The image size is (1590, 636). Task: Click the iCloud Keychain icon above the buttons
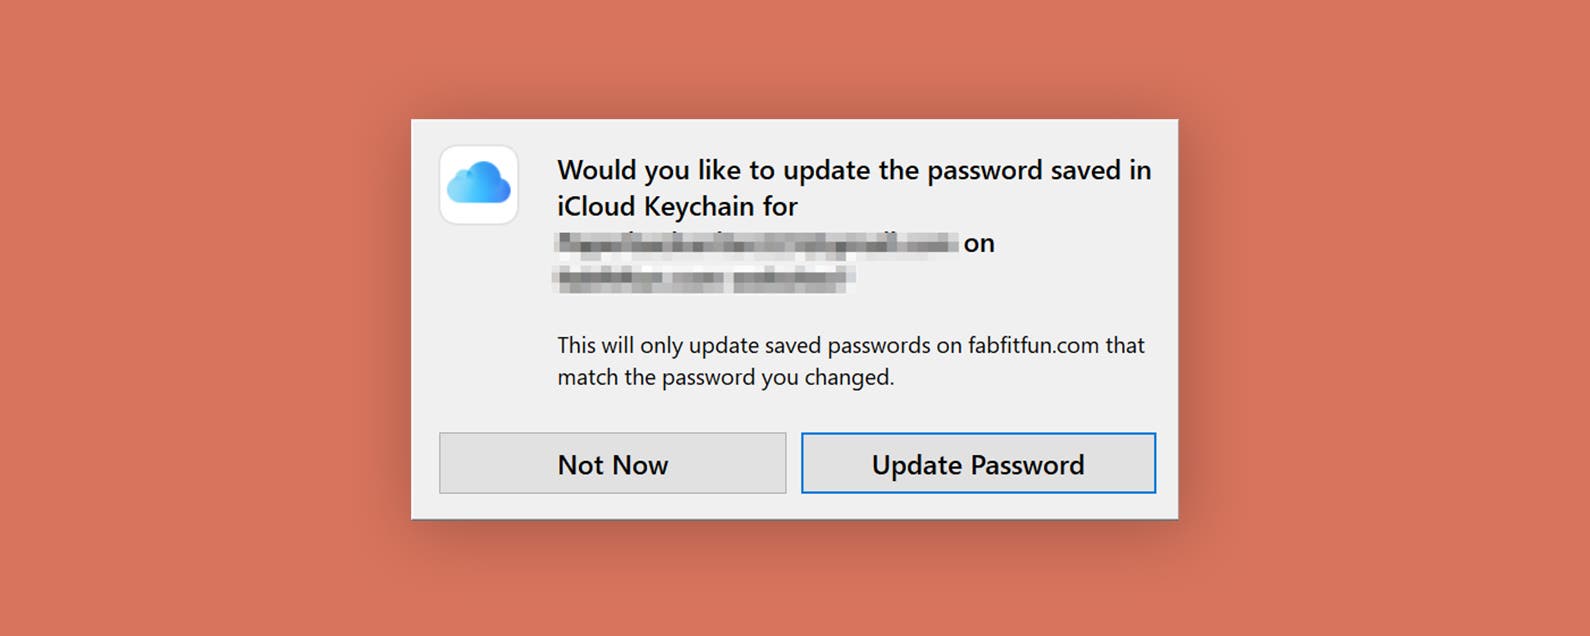(x=480, y=185)
